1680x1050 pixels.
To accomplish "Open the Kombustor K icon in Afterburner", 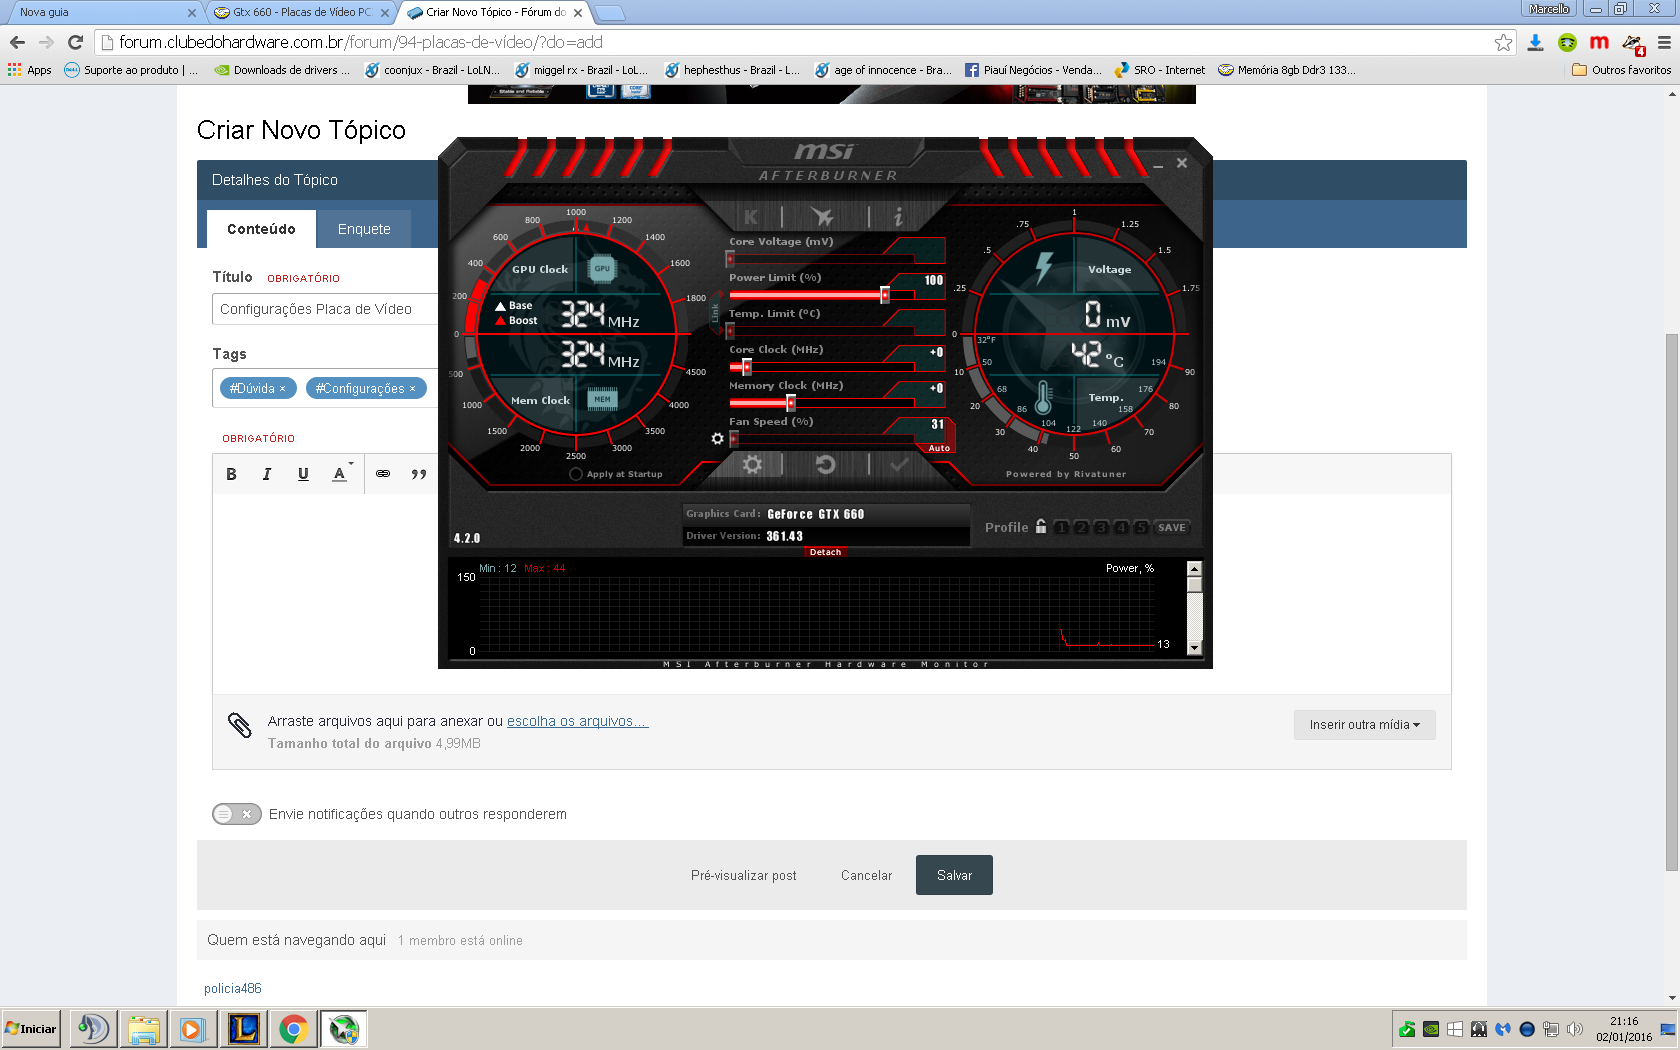I will point(751,217).
